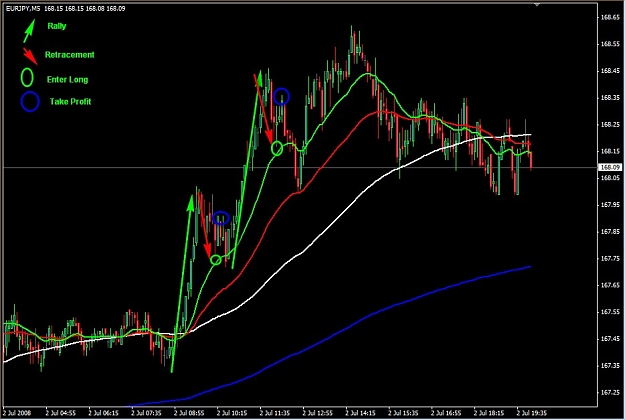Click the EURJPY,M5 symbol title text
The height and width of the screenshot is (420, 625).
coord(24,8)
